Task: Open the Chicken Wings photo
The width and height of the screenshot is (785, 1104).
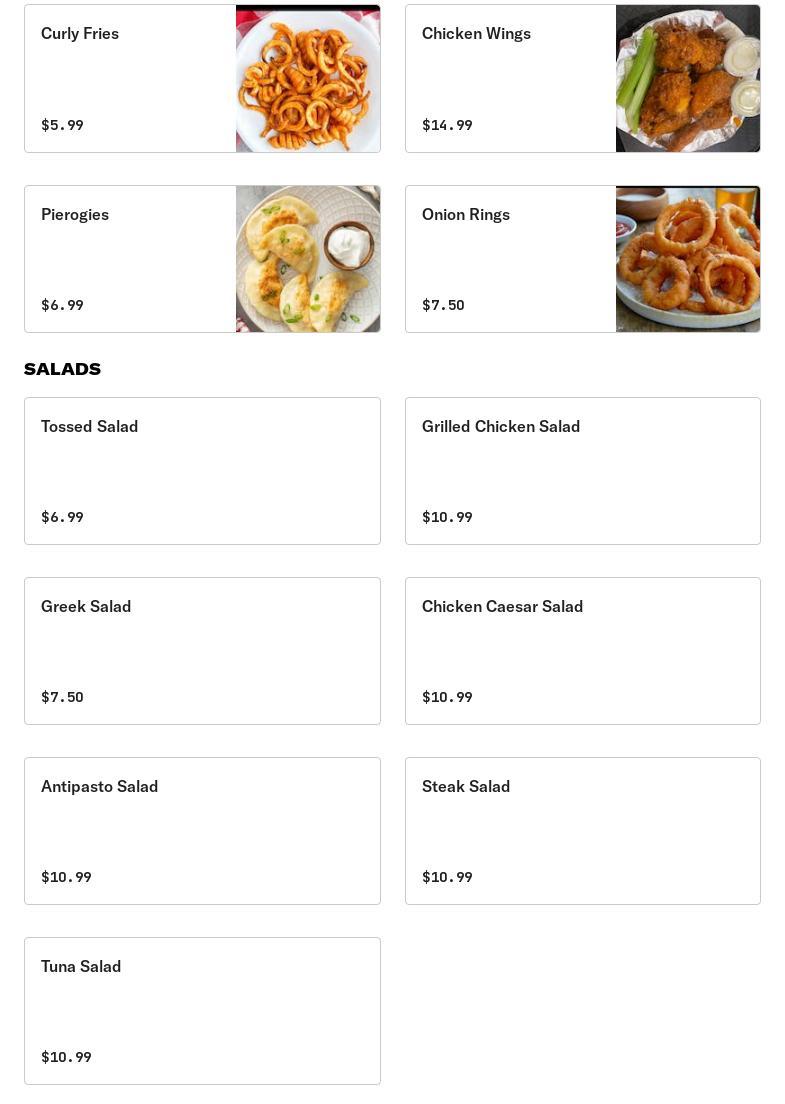Action: (688, 78)
